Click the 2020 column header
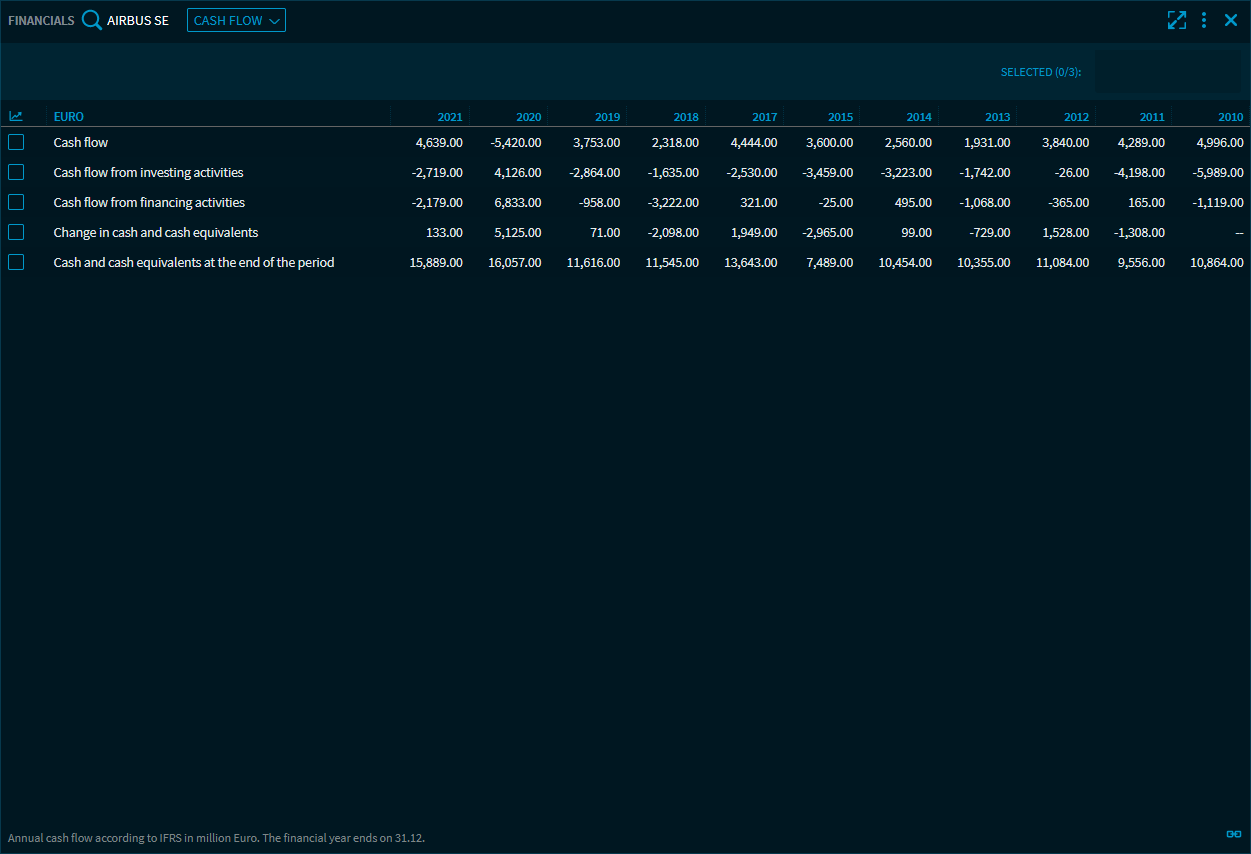The height and width of the screenshot is (854, 1251). [x=528, y=117]
